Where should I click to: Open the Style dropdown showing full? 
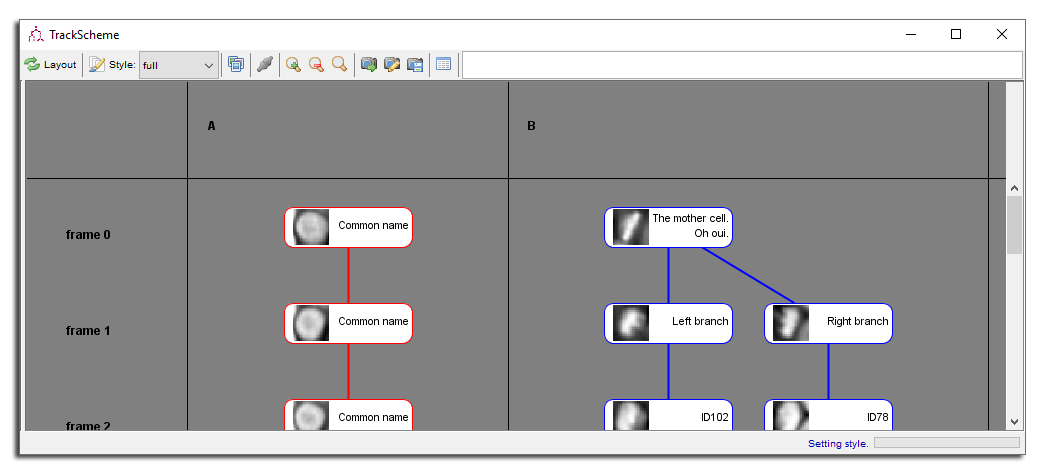click(x=179, y=65)
